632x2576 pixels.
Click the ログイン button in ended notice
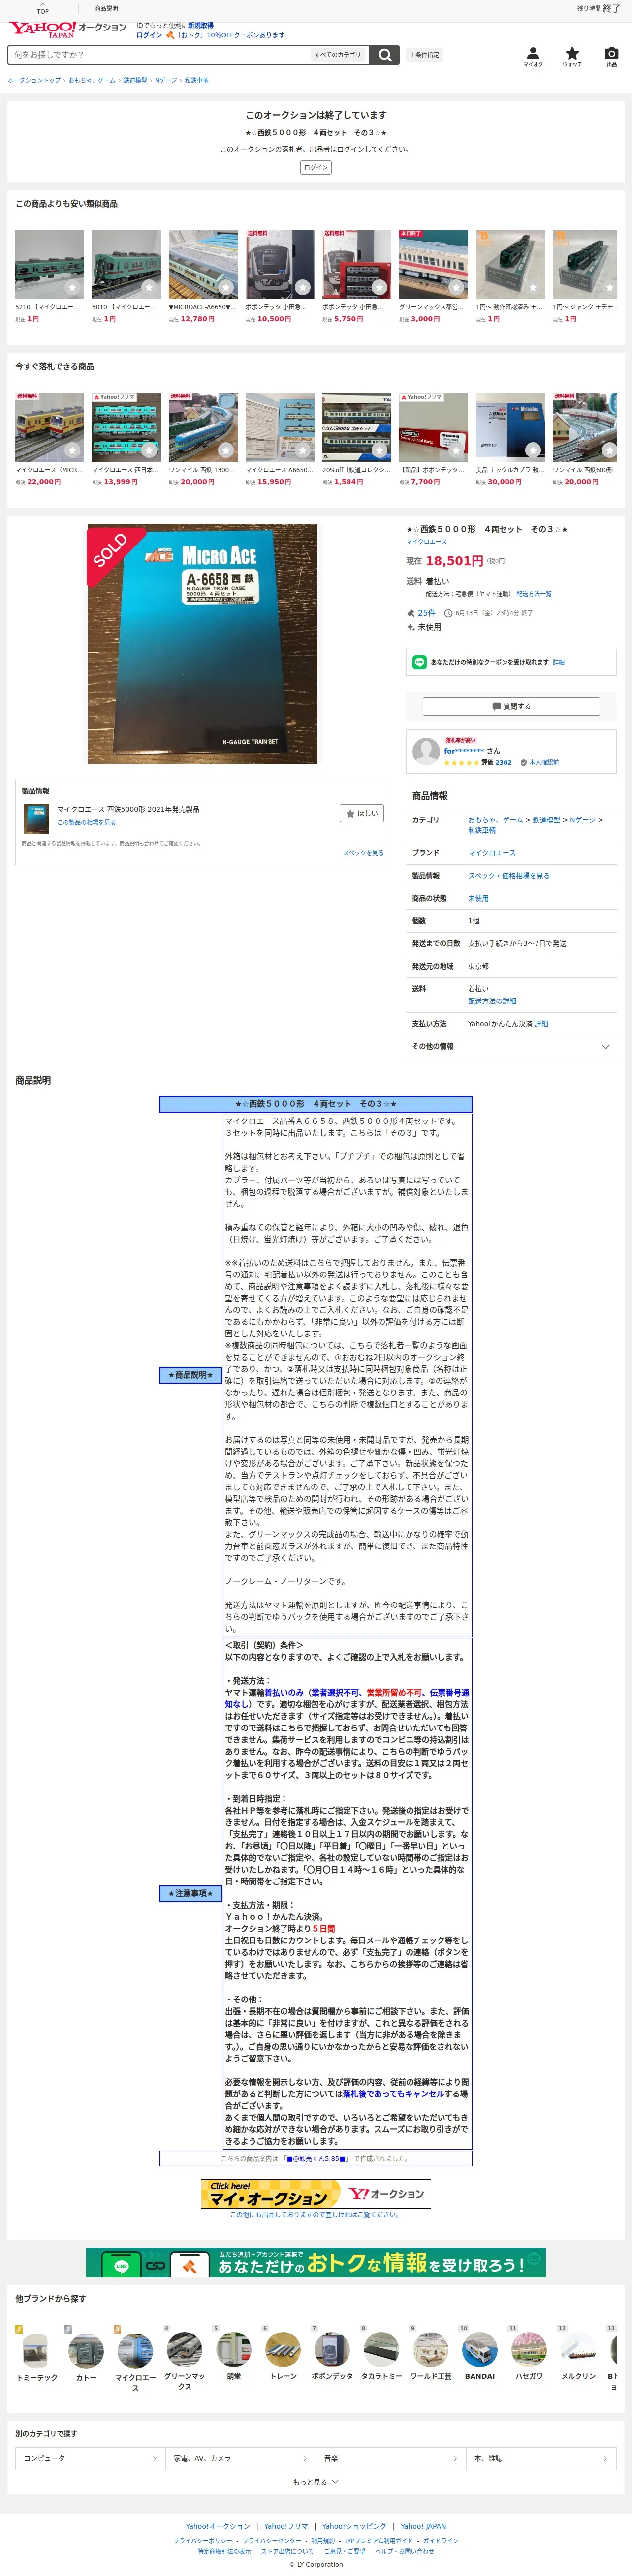[x=316, y=167]
